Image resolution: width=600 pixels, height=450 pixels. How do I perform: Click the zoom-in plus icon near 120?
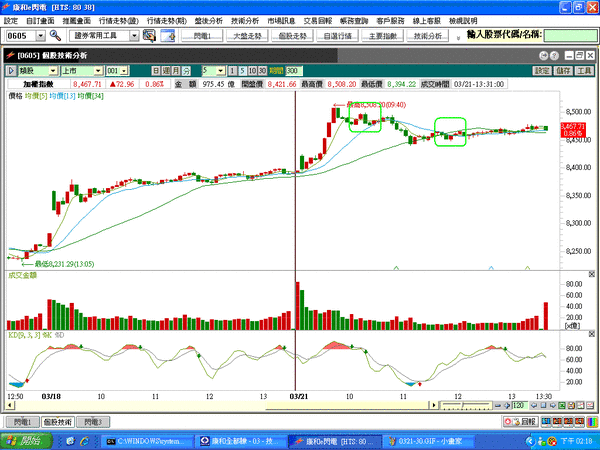[507, 406]
